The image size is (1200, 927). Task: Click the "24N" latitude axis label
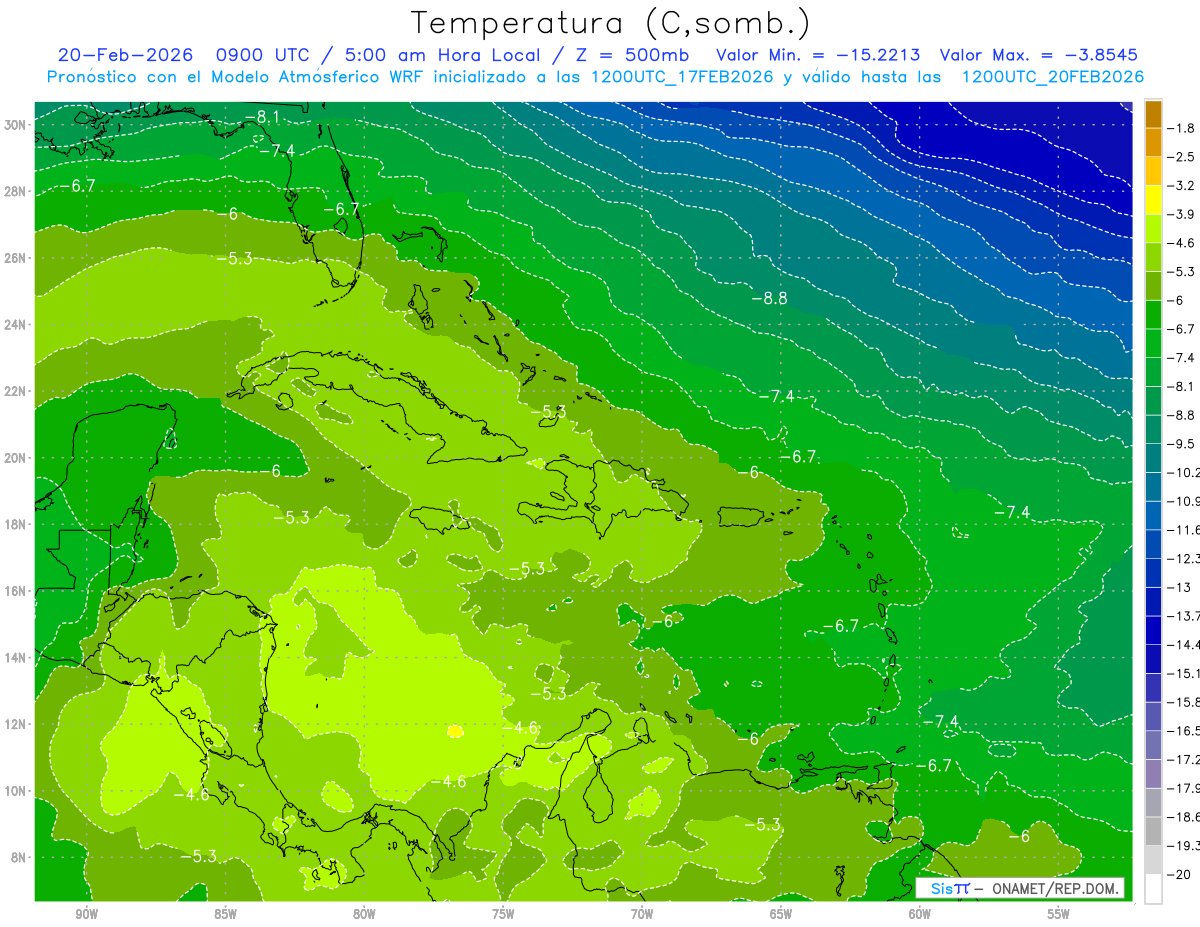click(x=15, y=325)
